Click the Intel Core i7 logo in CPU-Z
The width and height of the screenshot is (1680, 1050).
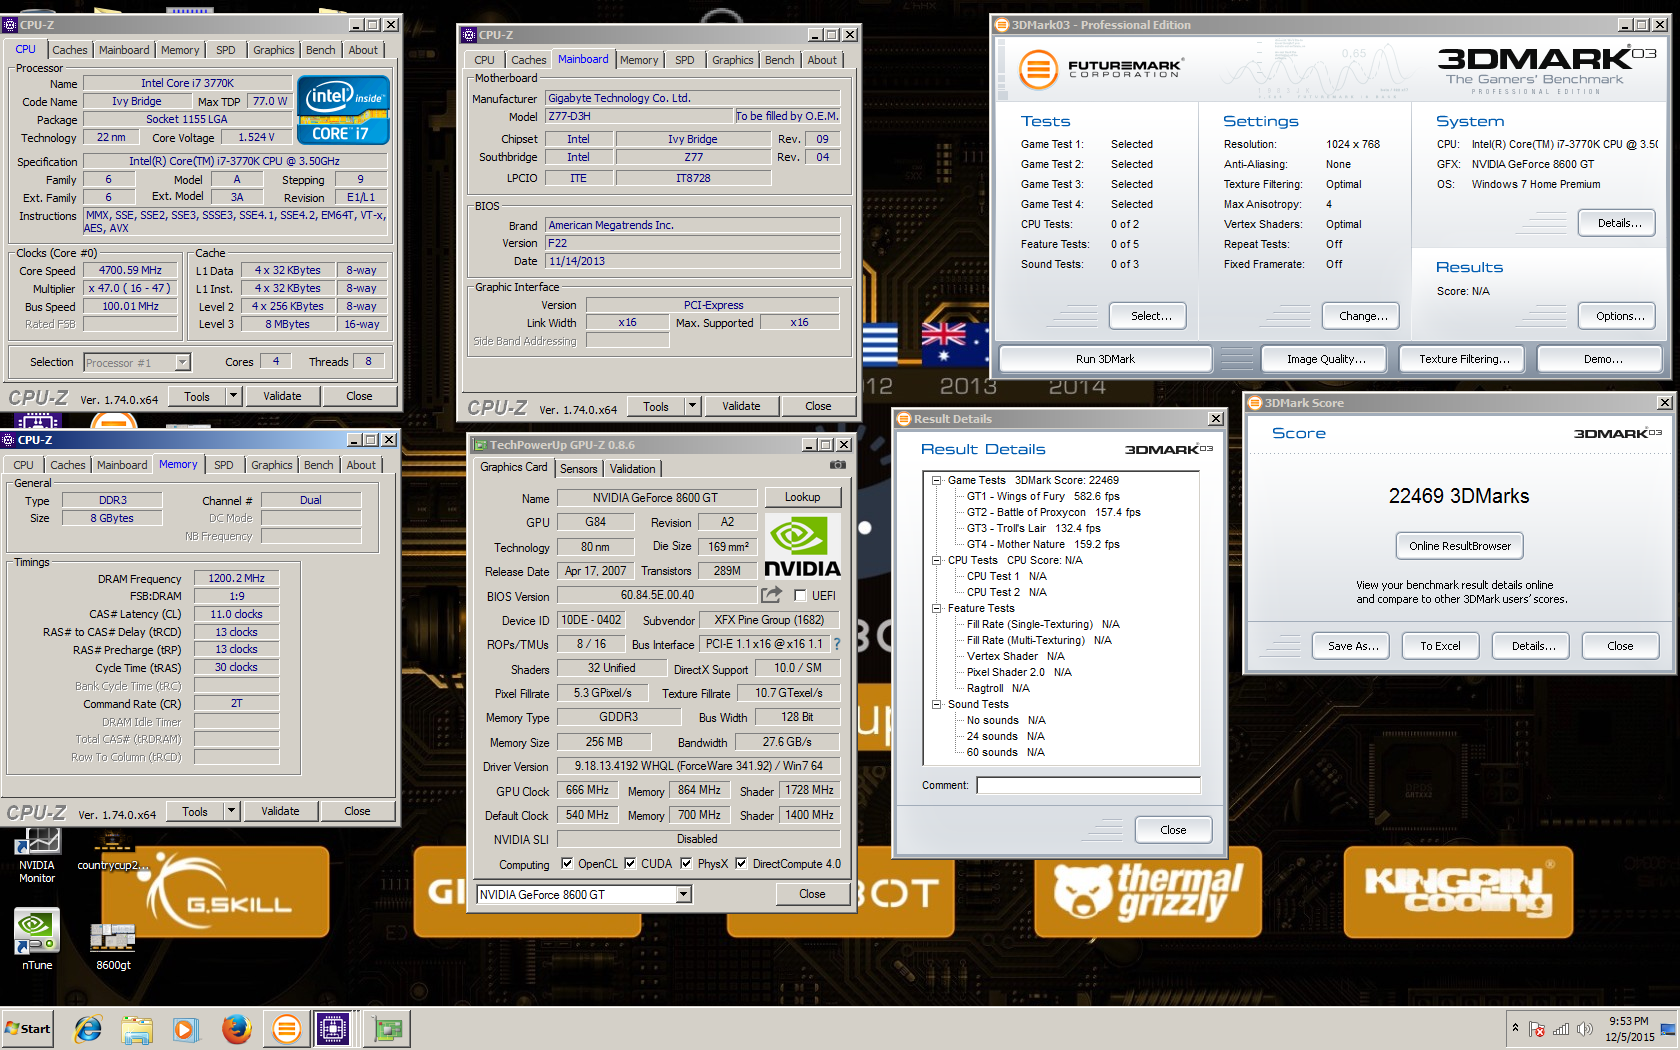343,111
